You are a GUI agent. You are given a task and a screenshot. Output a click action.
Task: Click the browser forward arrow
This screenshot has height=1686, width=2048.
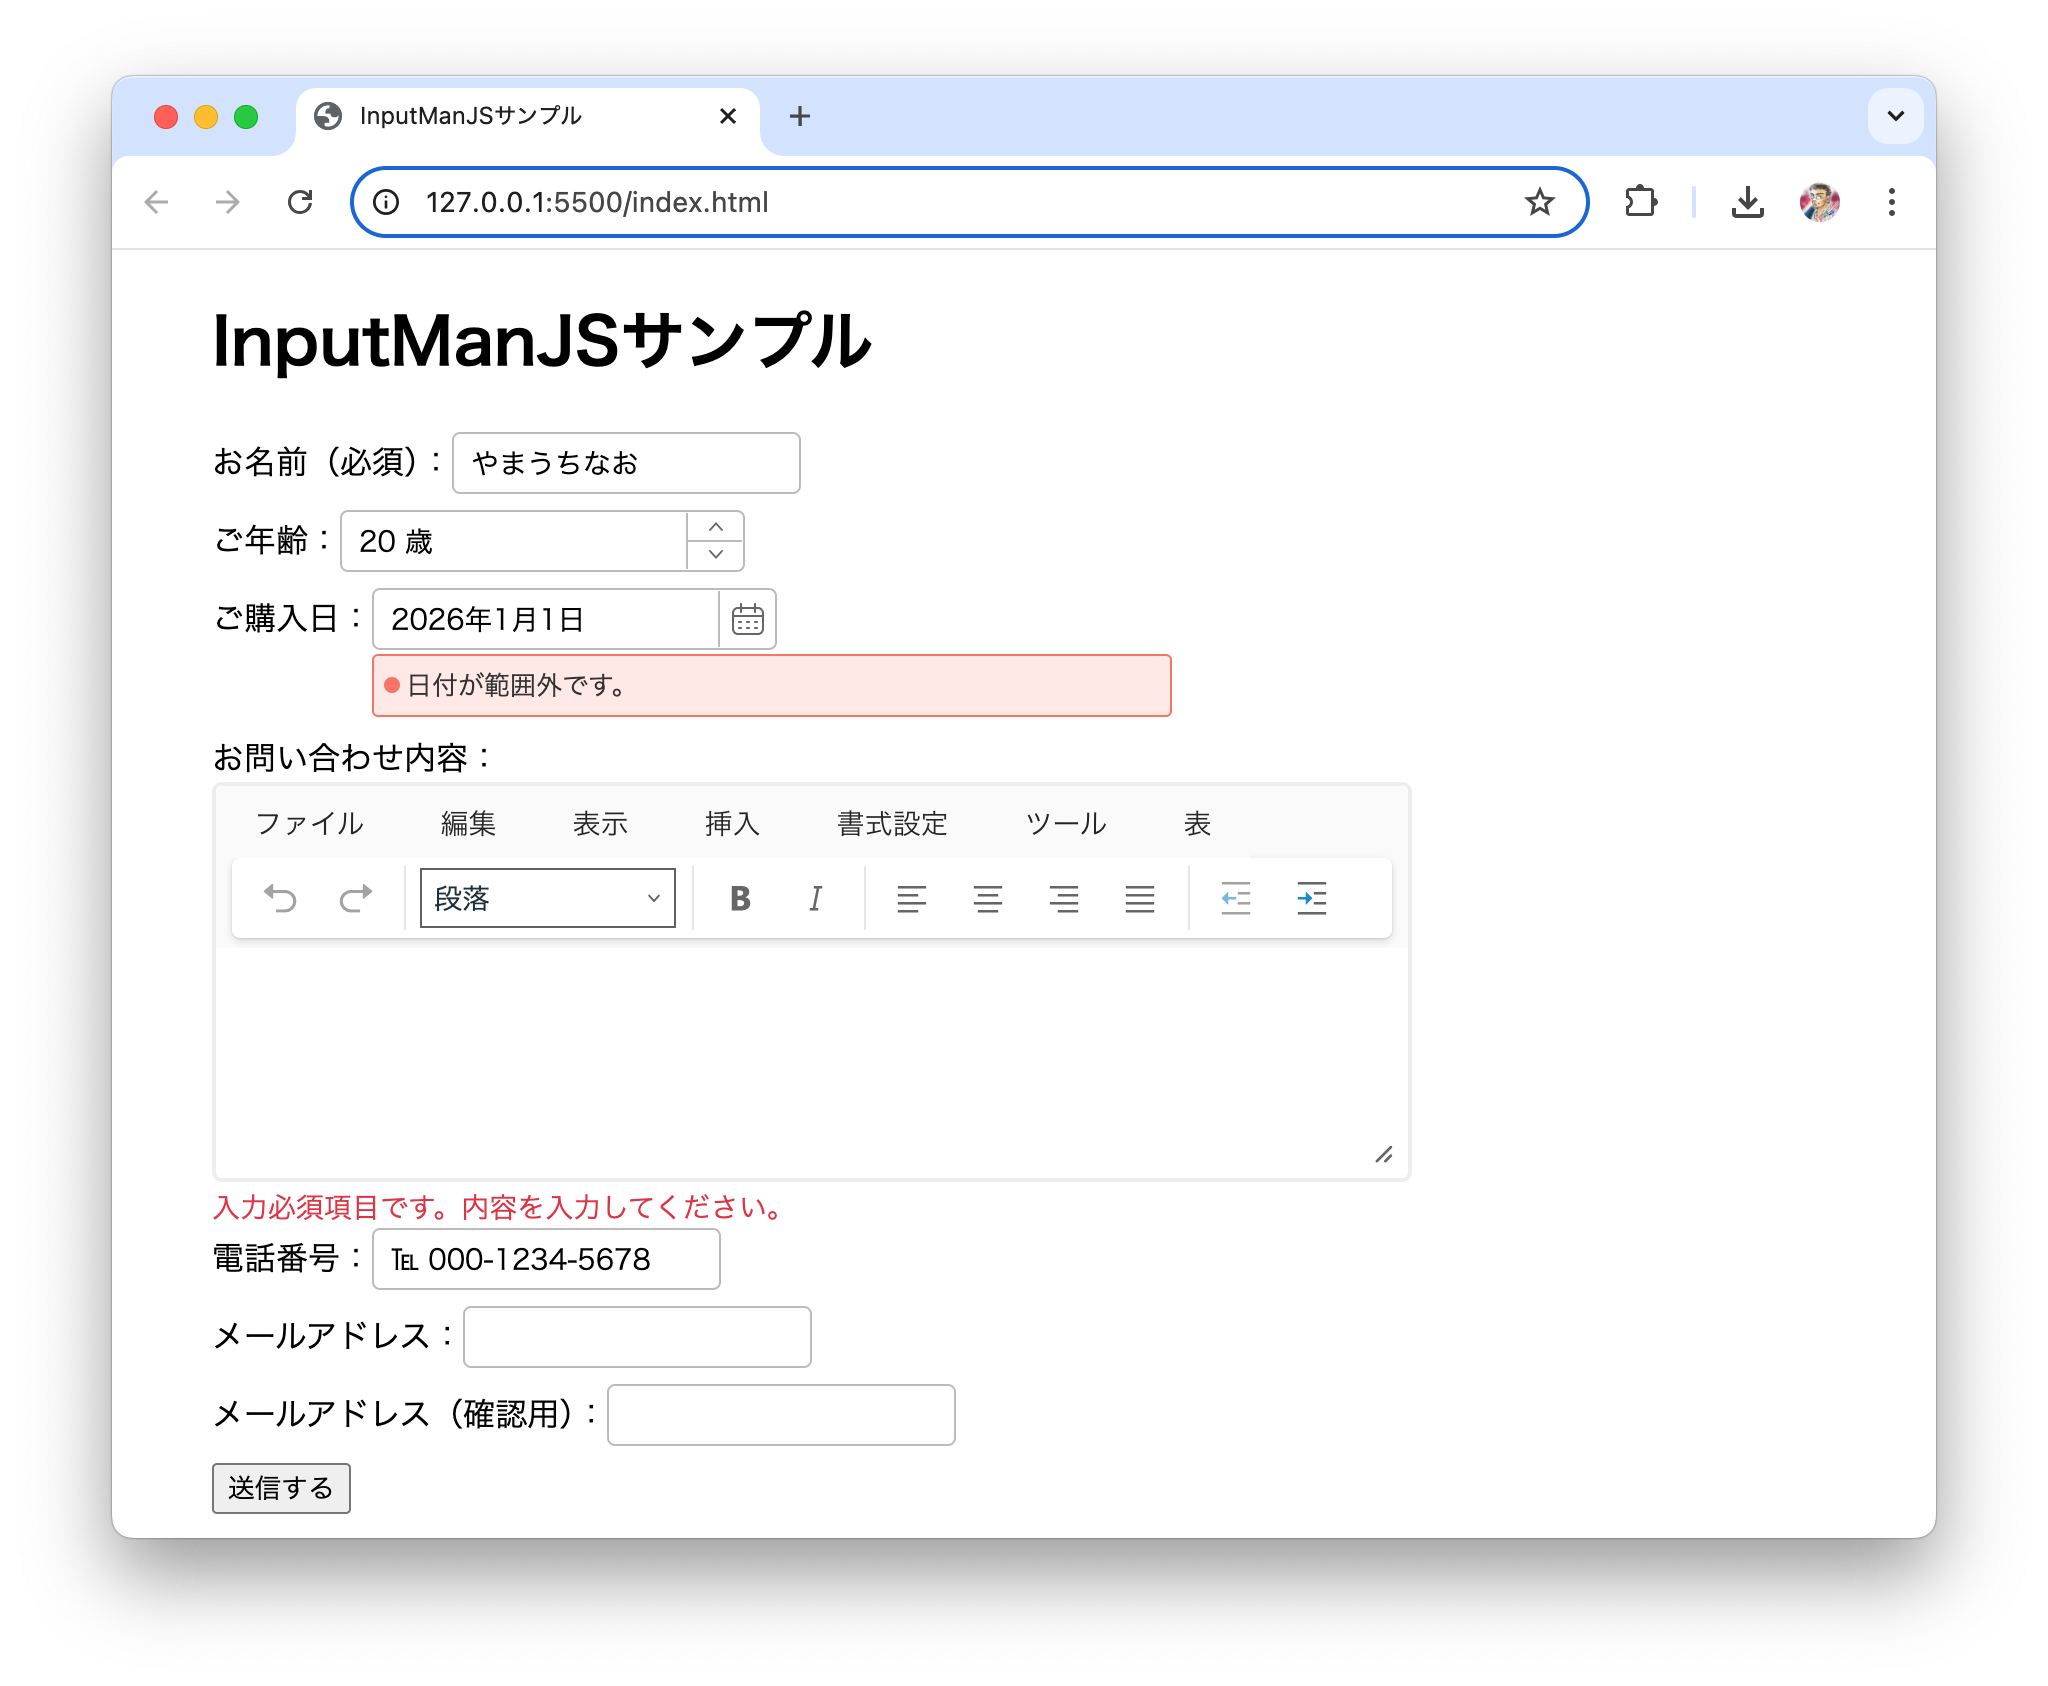(x=228, y=202)
